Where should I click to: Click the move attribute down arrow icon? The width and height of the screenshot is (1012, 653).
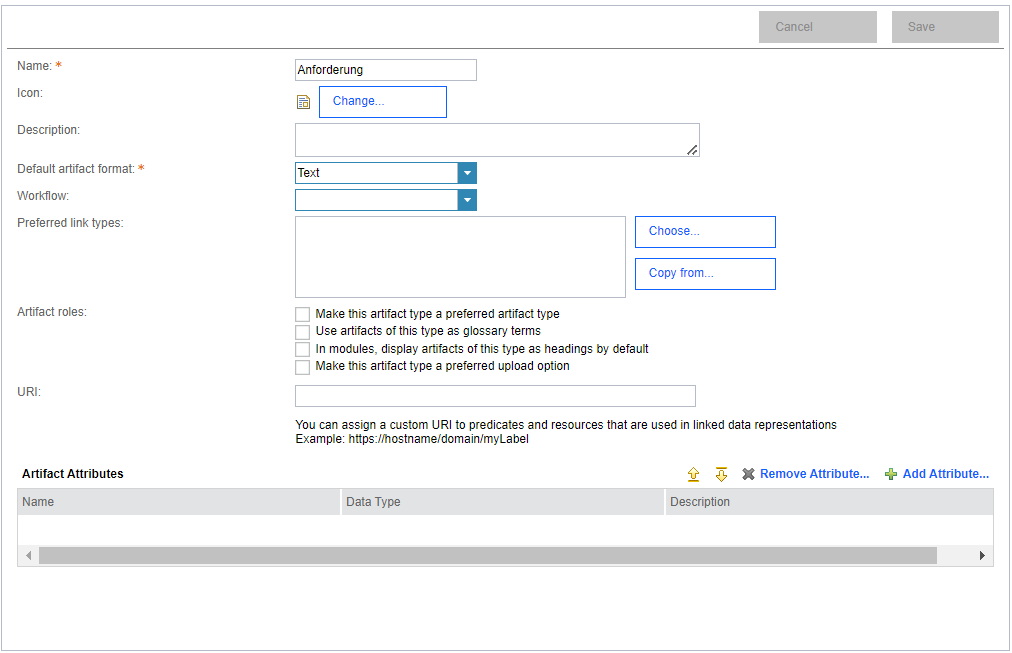coord(721,474)
